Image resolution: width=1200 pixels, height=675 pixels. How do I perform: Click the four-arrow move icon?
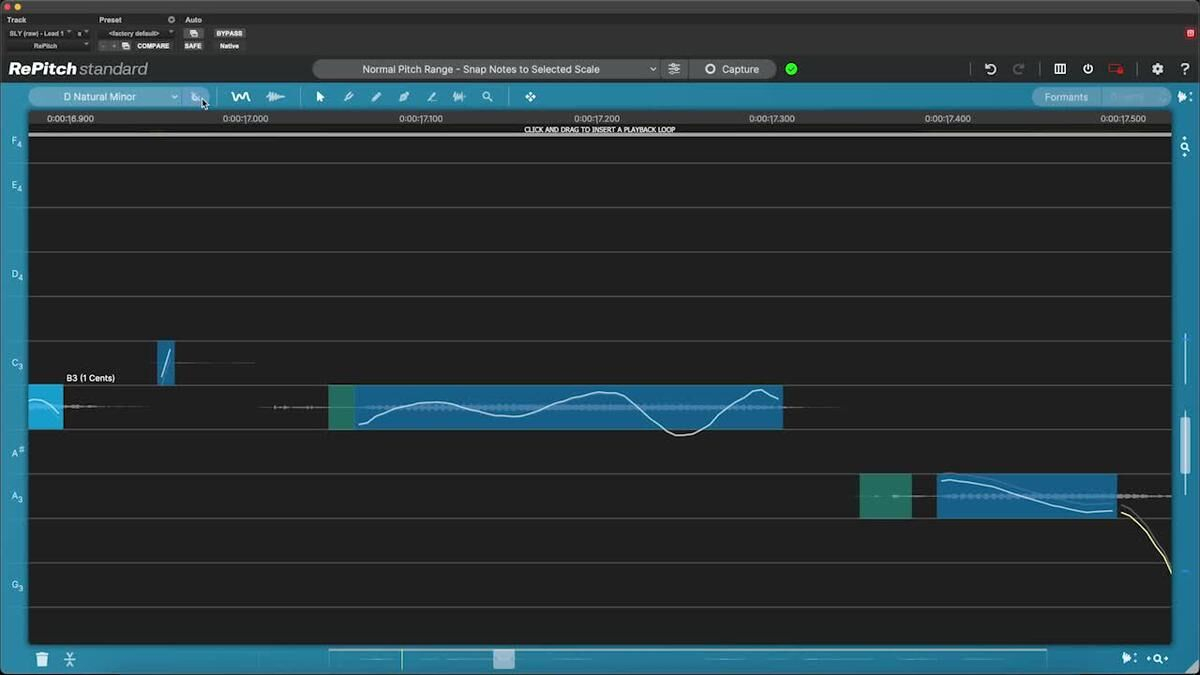pos(530,97)
